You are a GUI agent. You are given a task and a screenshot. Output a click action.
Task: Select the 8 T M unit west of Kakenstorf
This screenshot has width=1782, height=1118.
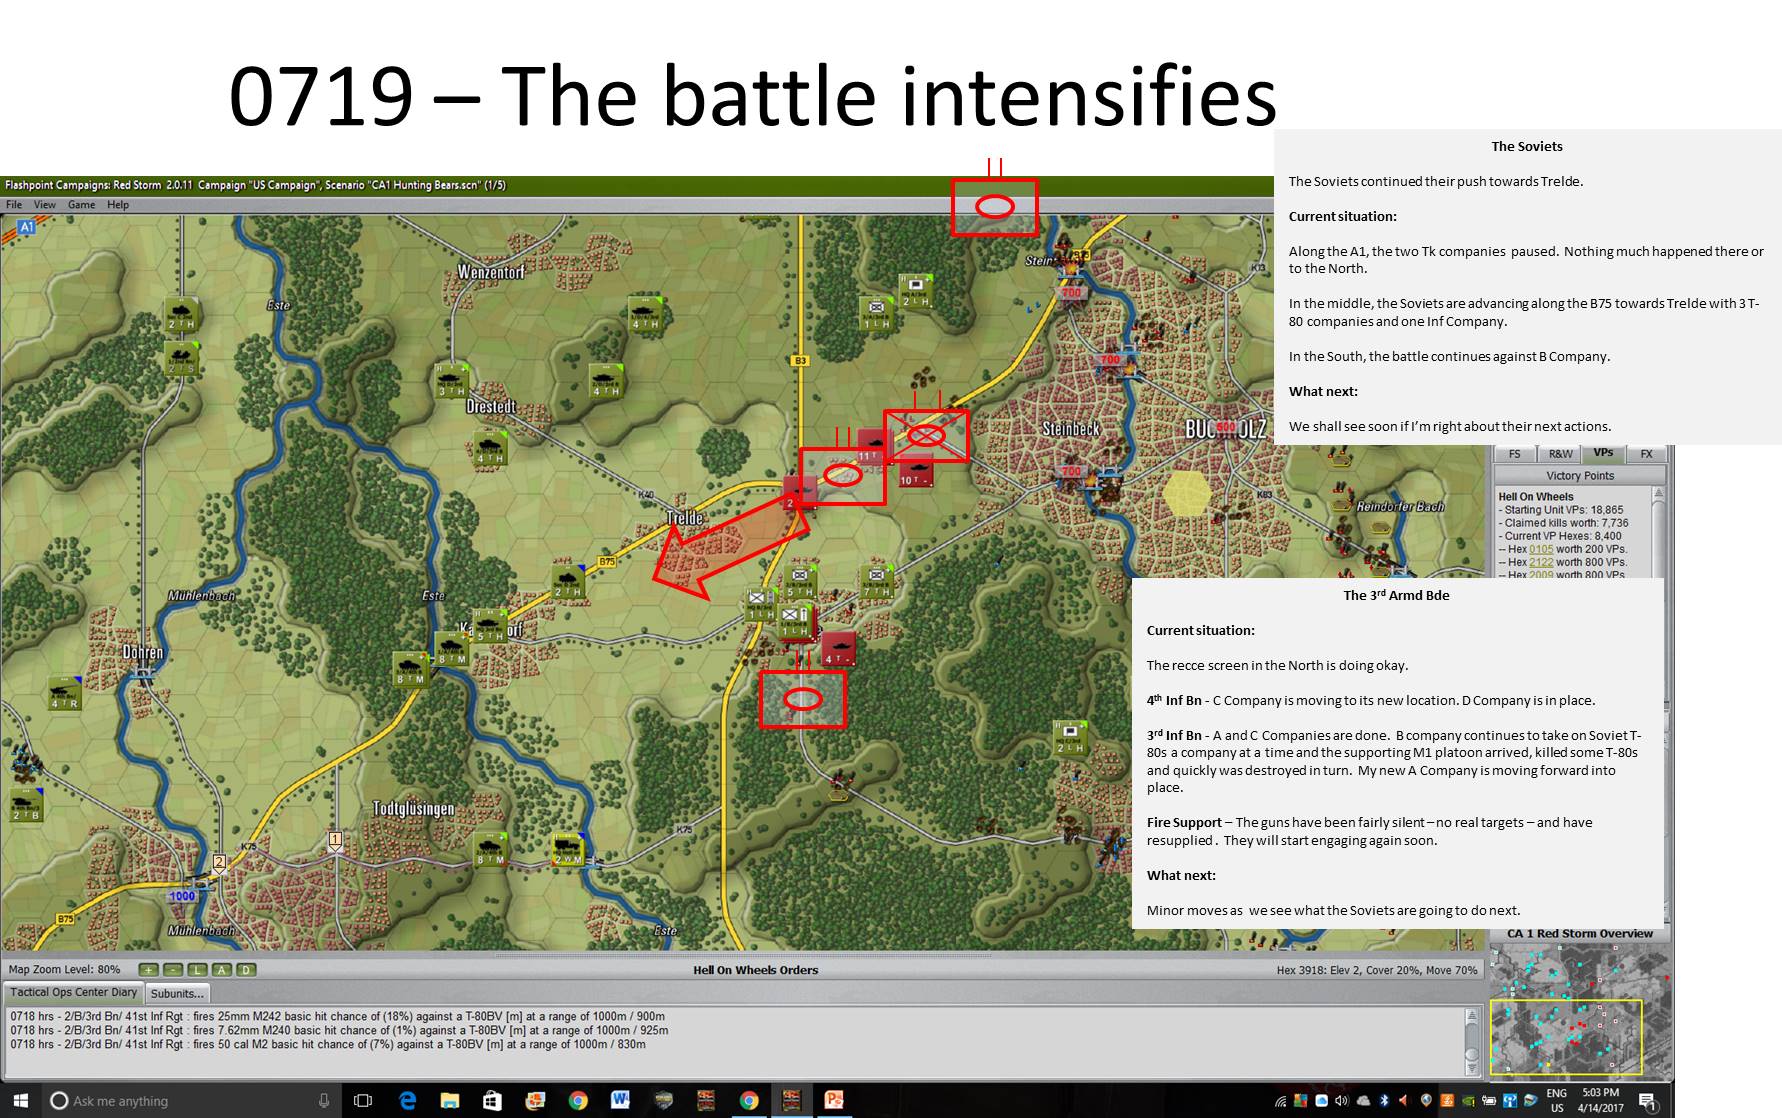tap(410, 669)
